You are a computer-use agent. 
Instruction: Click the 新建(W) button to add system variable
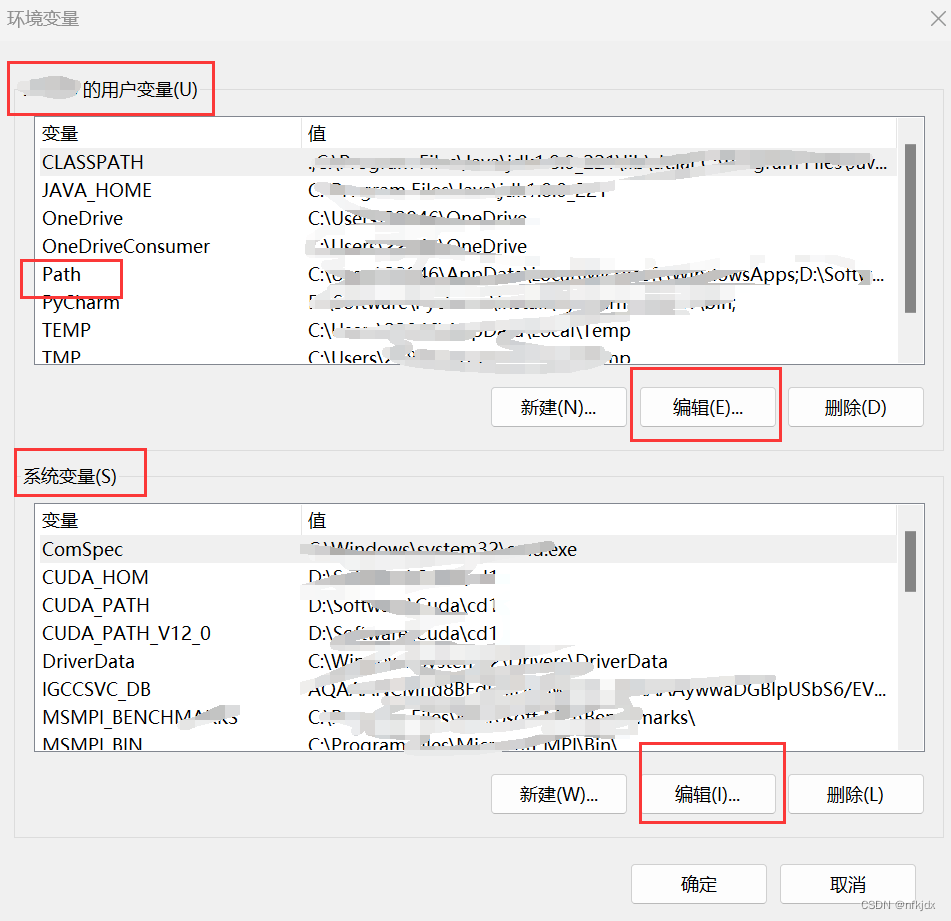click(x=559, y=793)
